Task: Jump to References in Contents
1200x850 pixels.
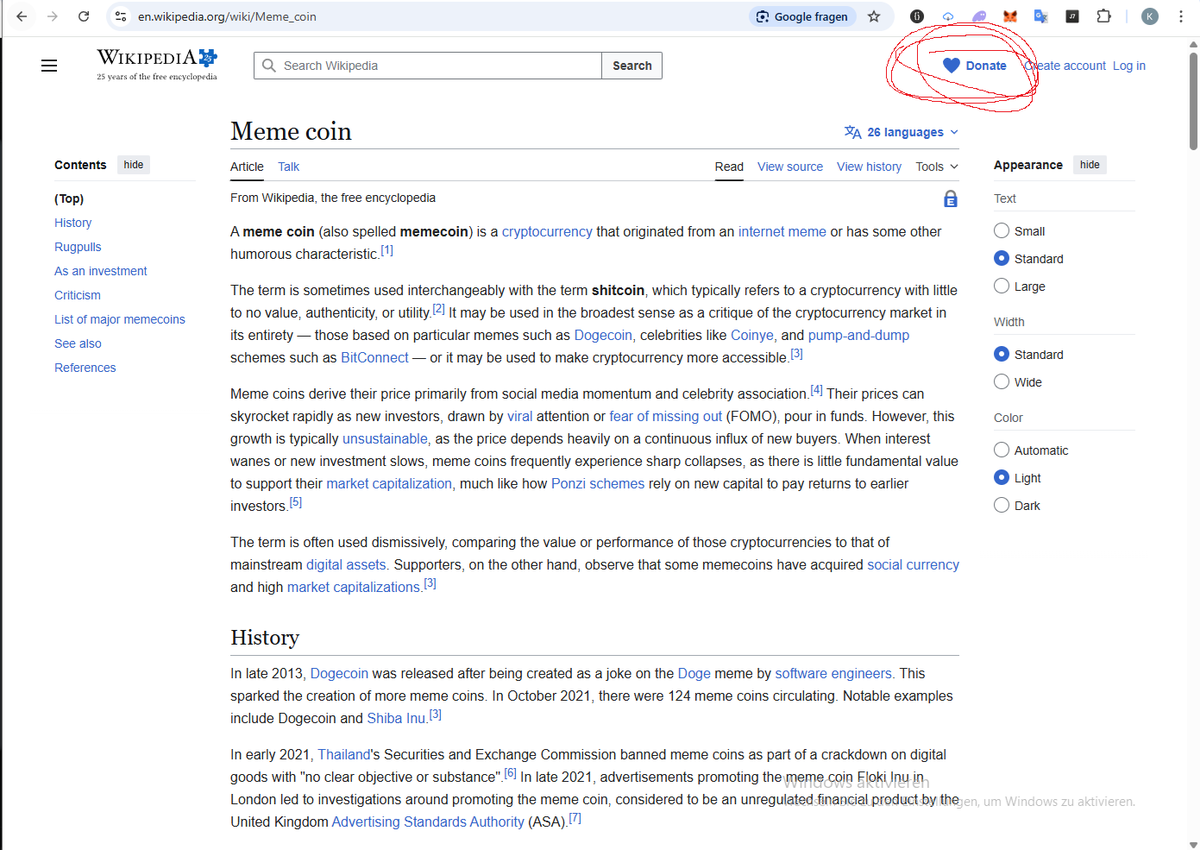Action: [85, 367]
